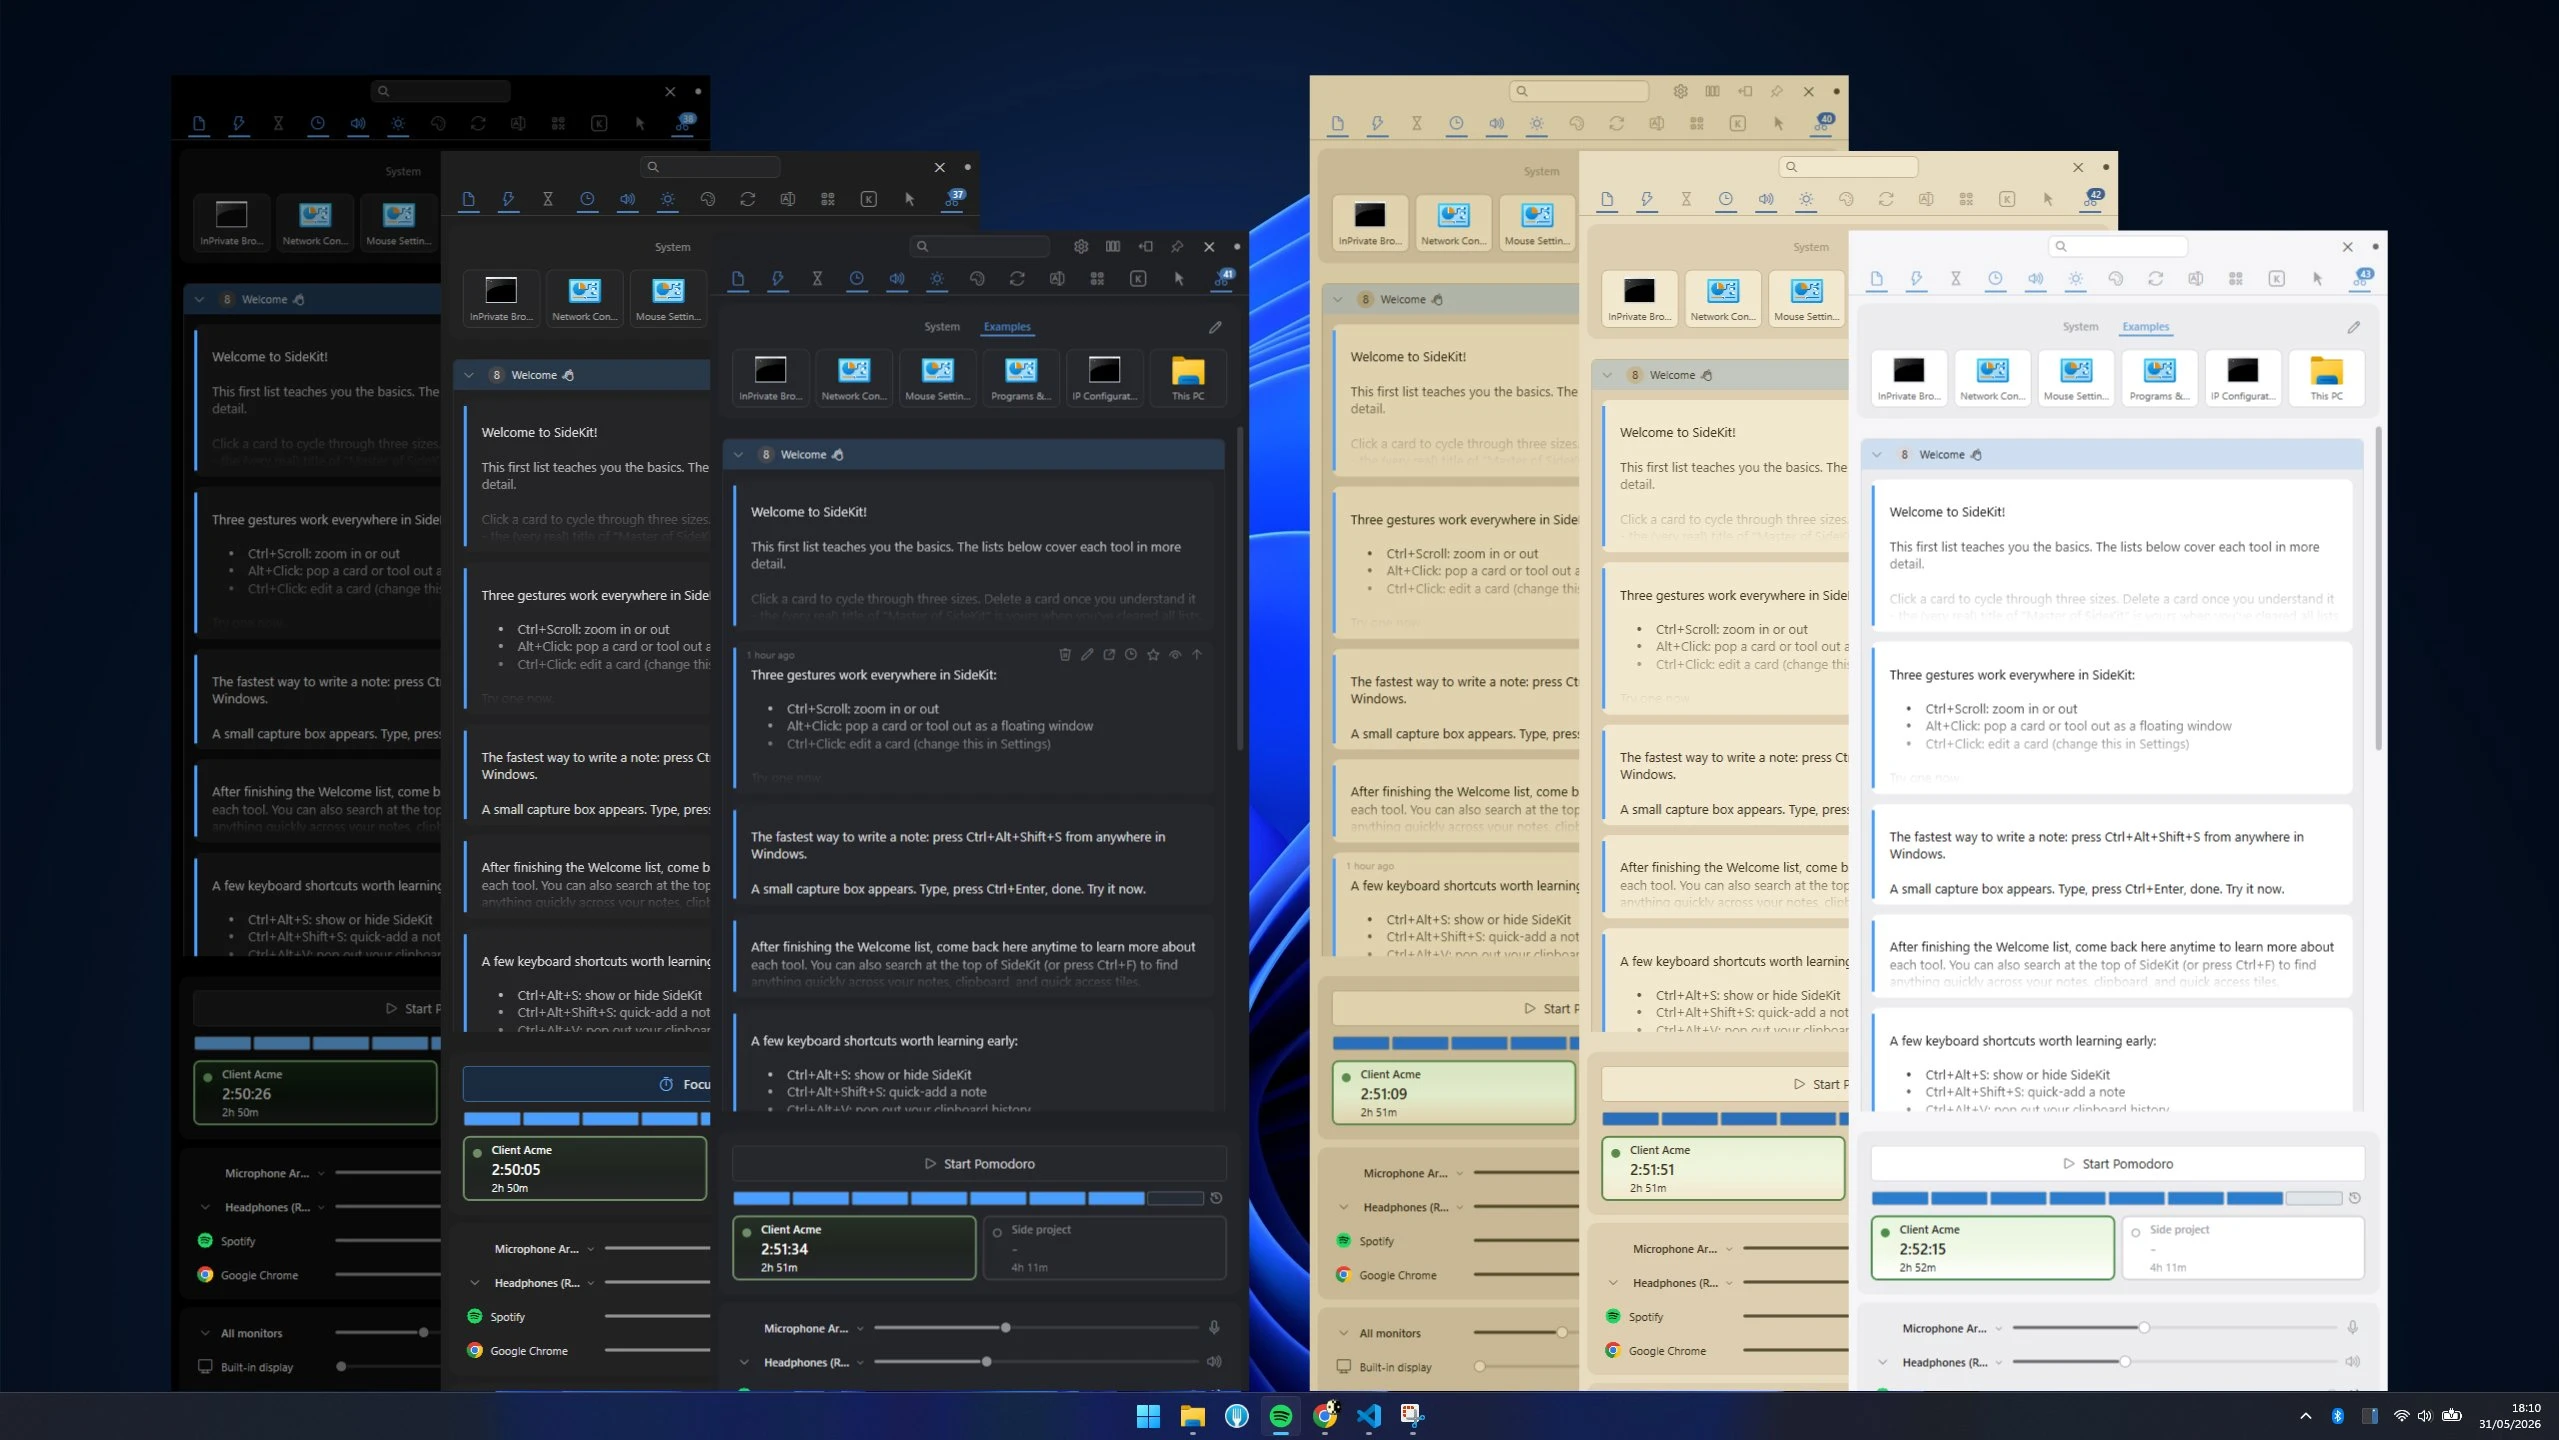
Task: Click columns layout icon in front dark window
Action: tap(1113, 246)
